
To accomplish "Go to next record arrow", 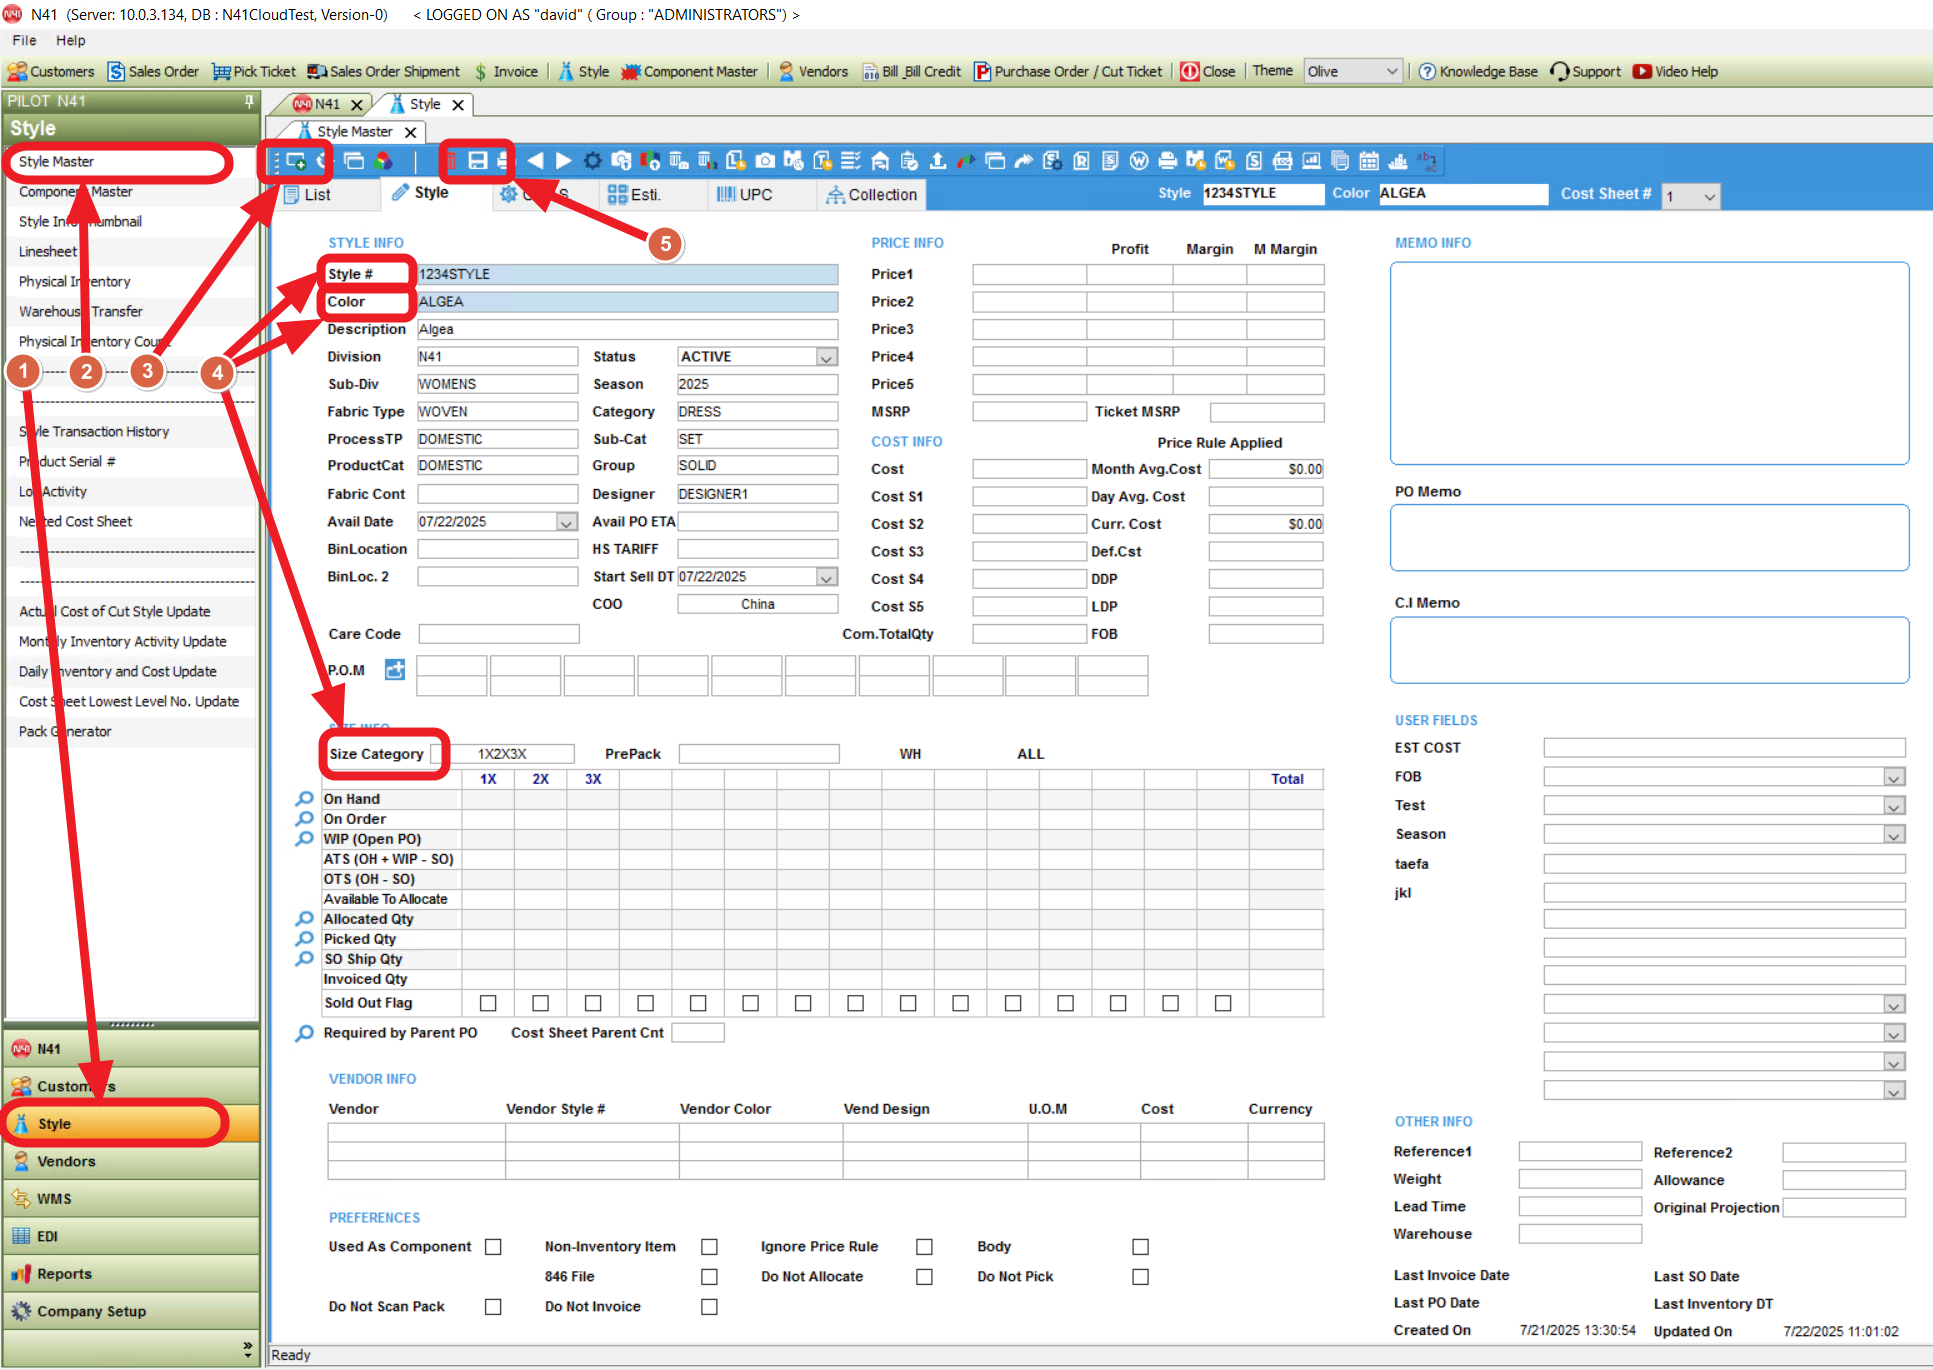I will 563,161.
